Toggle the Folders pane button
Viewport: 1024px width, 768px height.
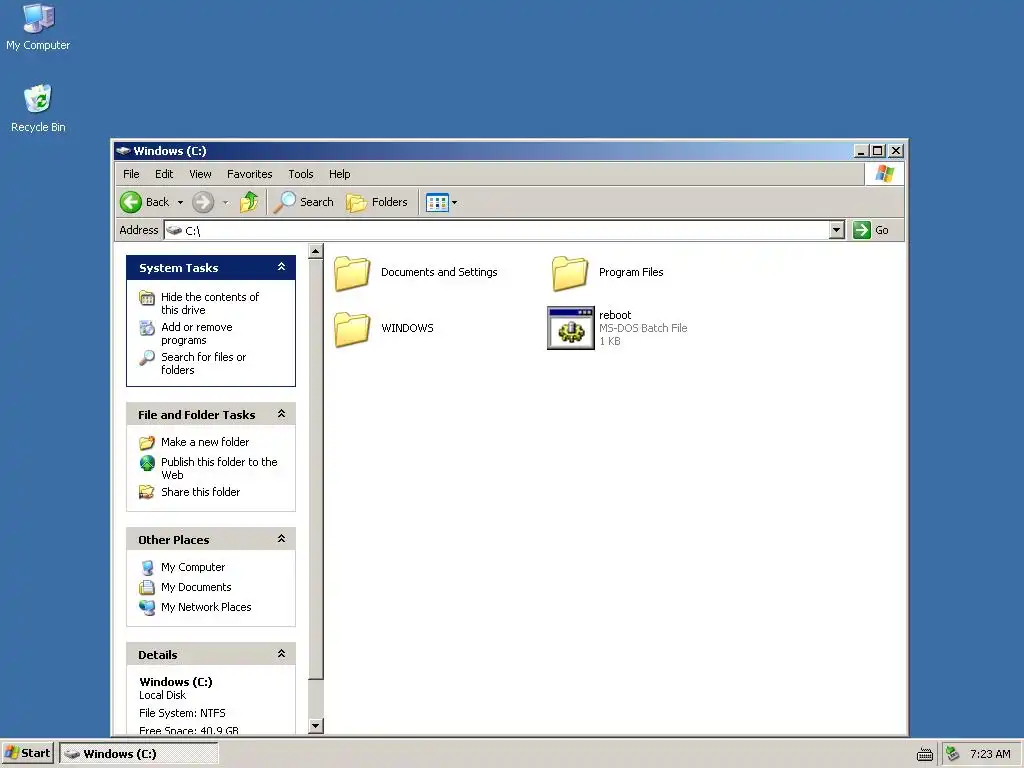377,202
